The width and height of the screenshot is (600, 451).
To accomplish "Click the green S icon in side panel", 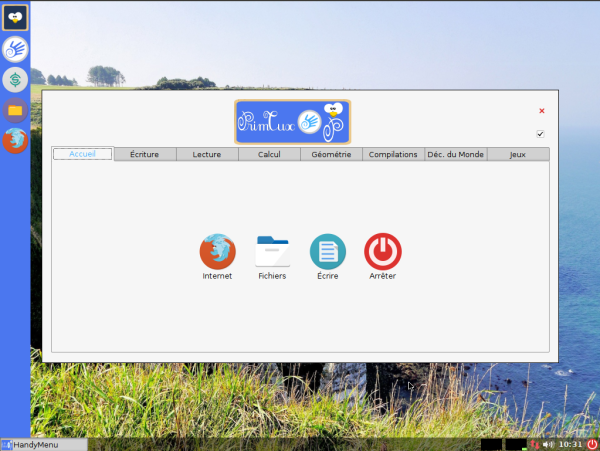I will click(15, 80).
